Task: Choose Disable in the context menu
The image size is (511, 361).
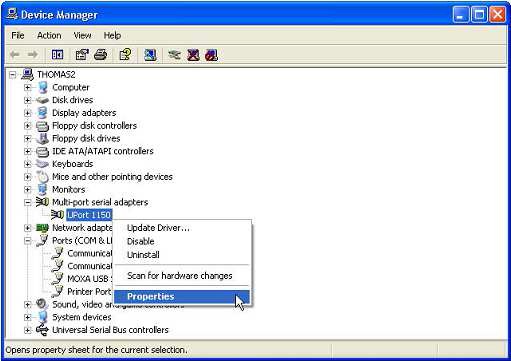Action: [x=182, y=241]
